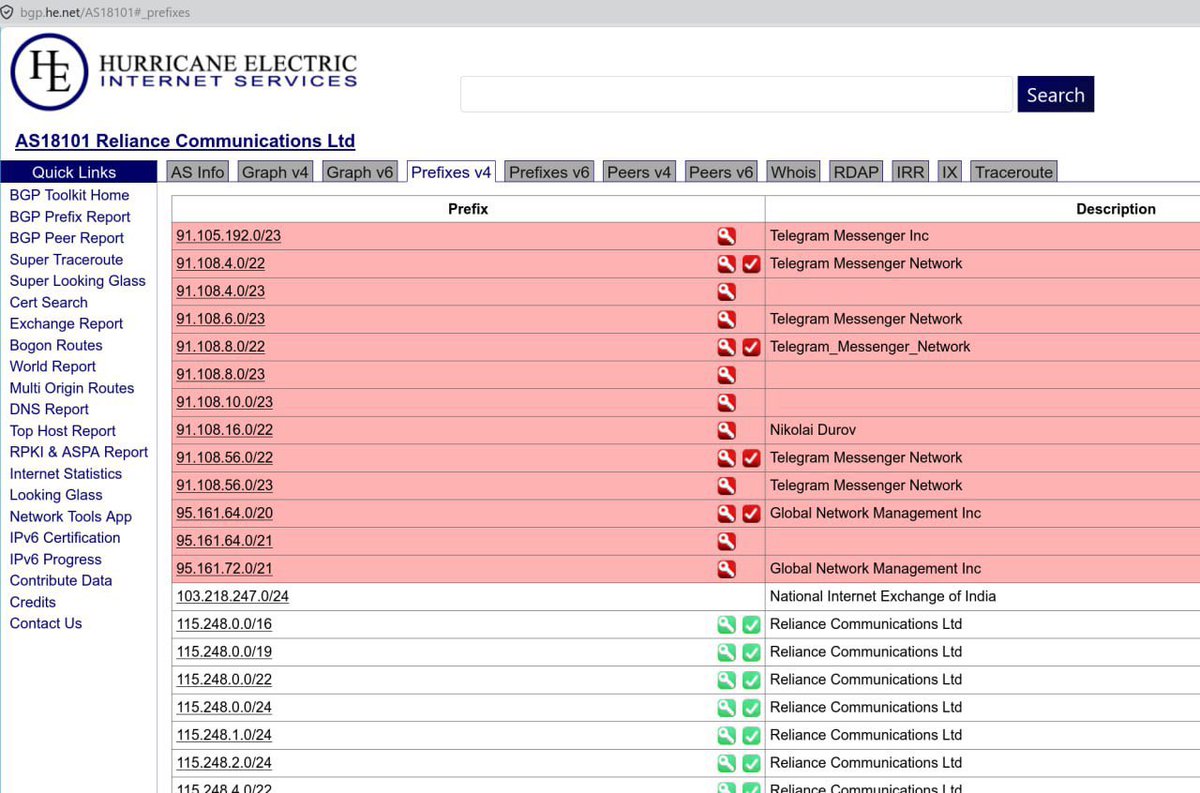Open prefix 91.108.16.0/22 link
The height and width of the screenshot is (793, 1200).
pyautogui.click(x=225, y=430)
